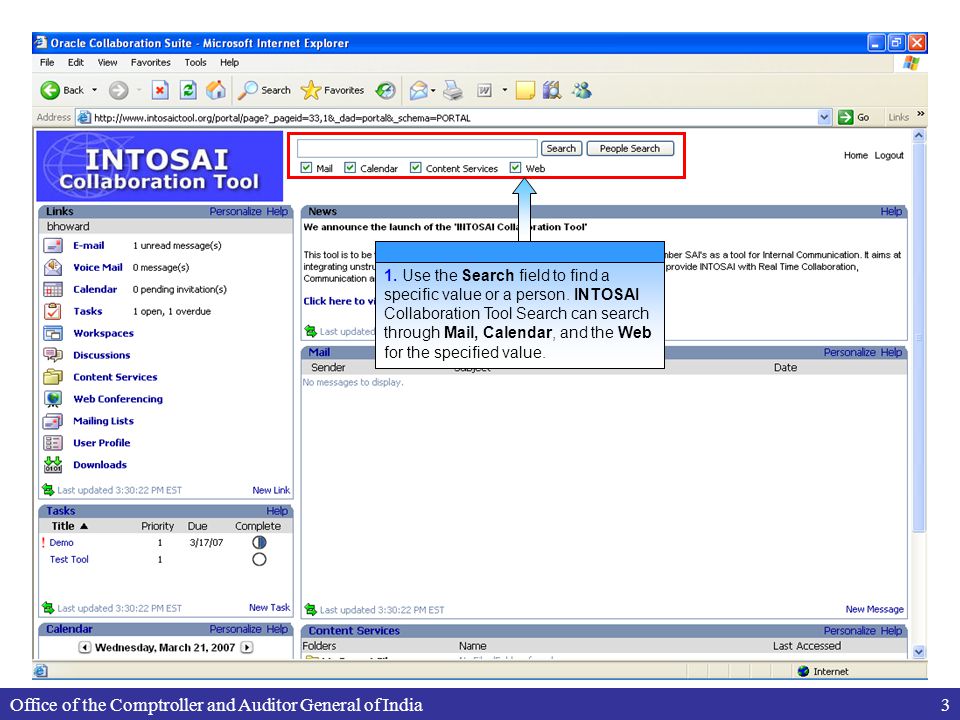Refresh the Mail portlet via green arrows icon
This screenshot has height=720, width=960.
click(x=310, y=609)
